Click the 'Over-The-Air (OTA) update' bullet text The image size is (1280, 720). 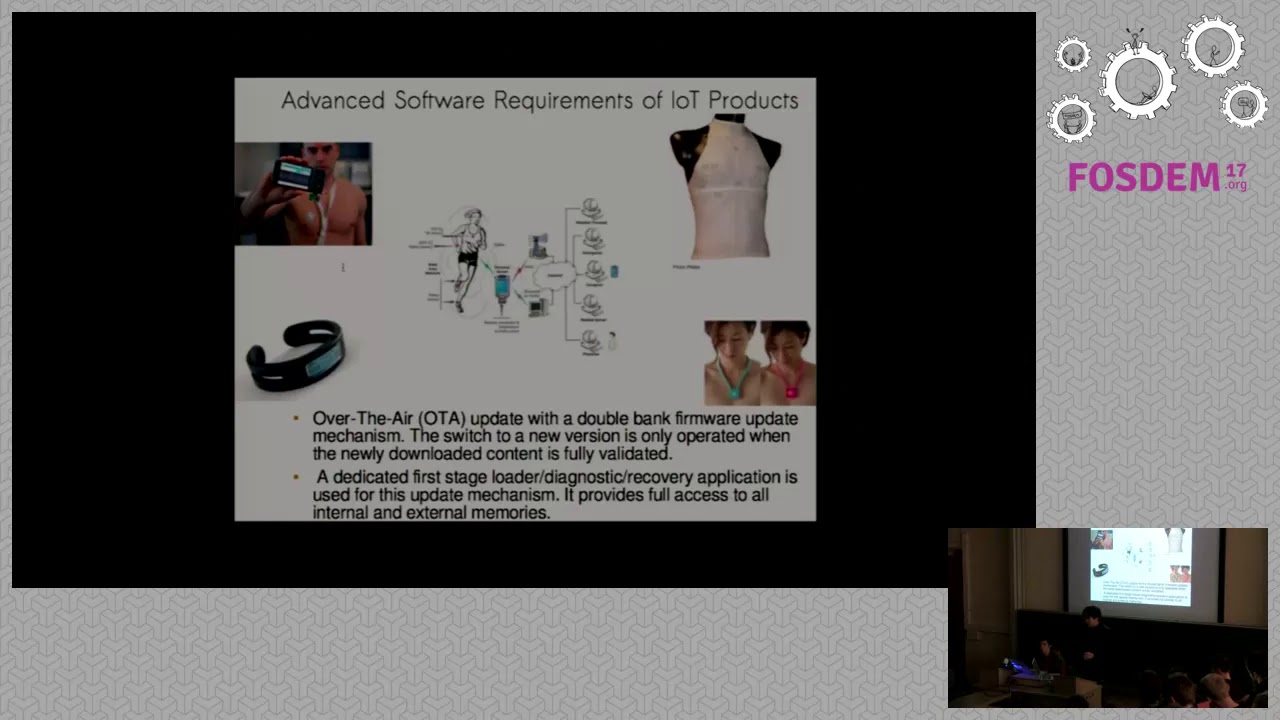point(555,436)
